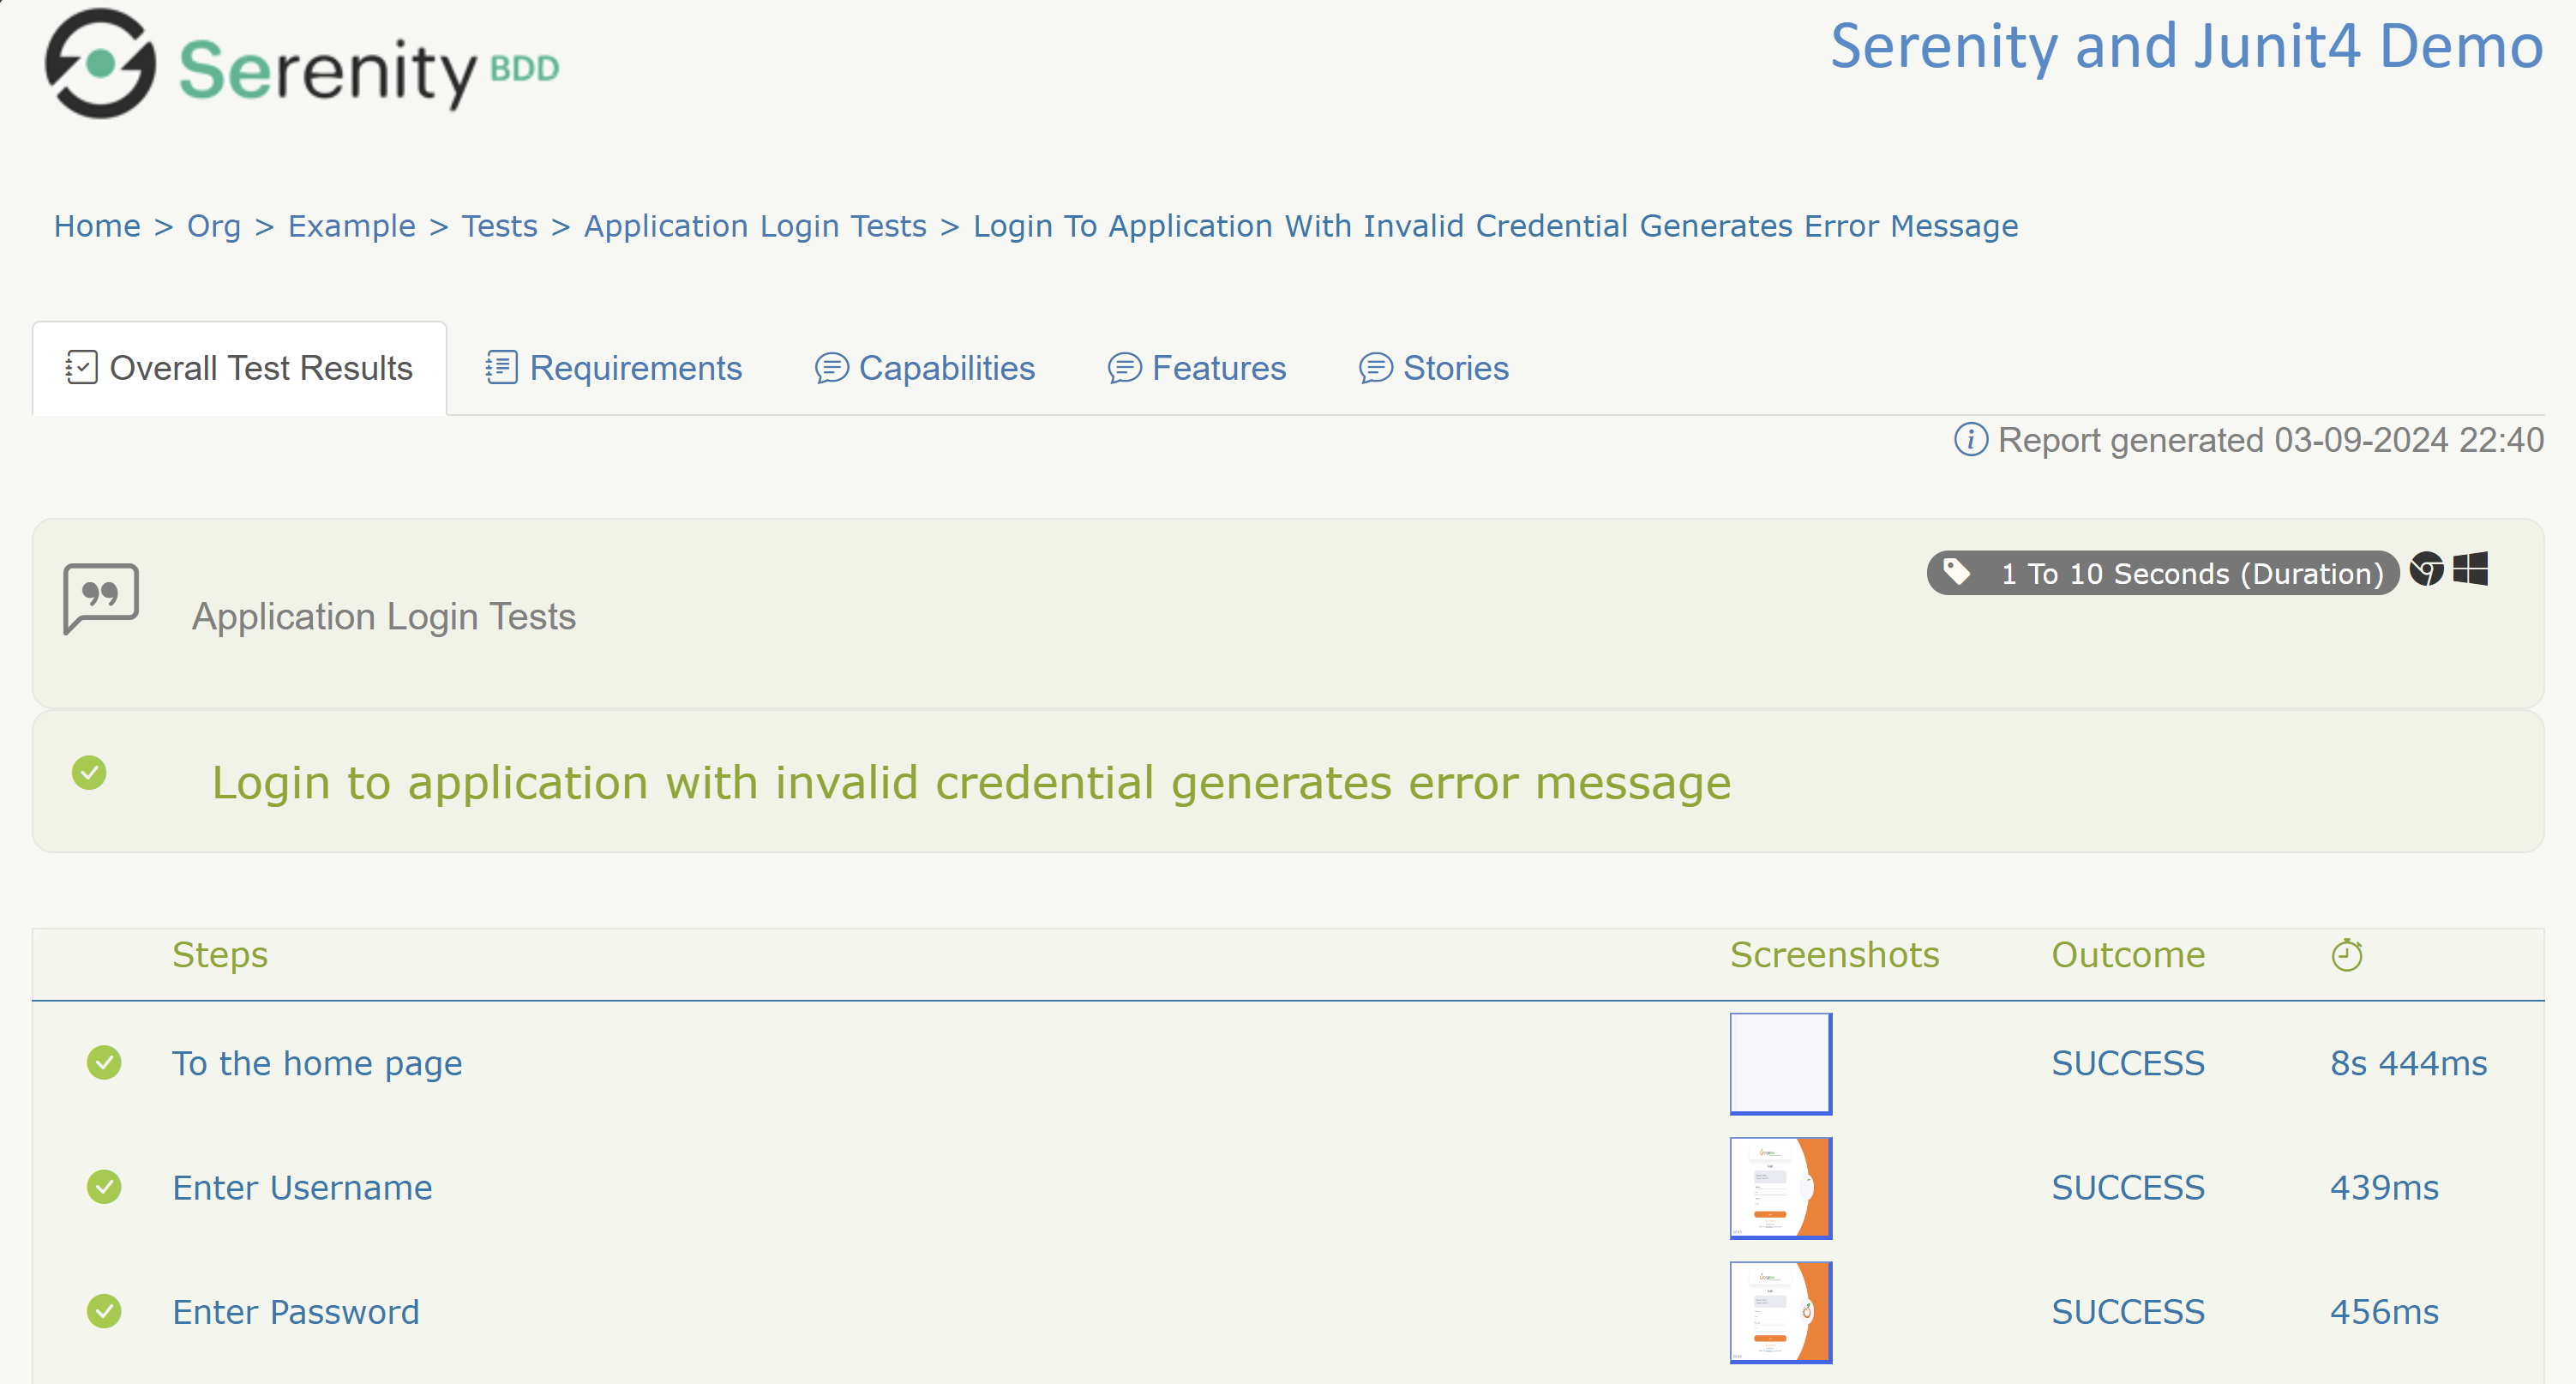Click the speech-bubble icon beside Application Login Tests
Image resolution: width=2576 pixels, height=1384 pixels.
coord(100,597)
